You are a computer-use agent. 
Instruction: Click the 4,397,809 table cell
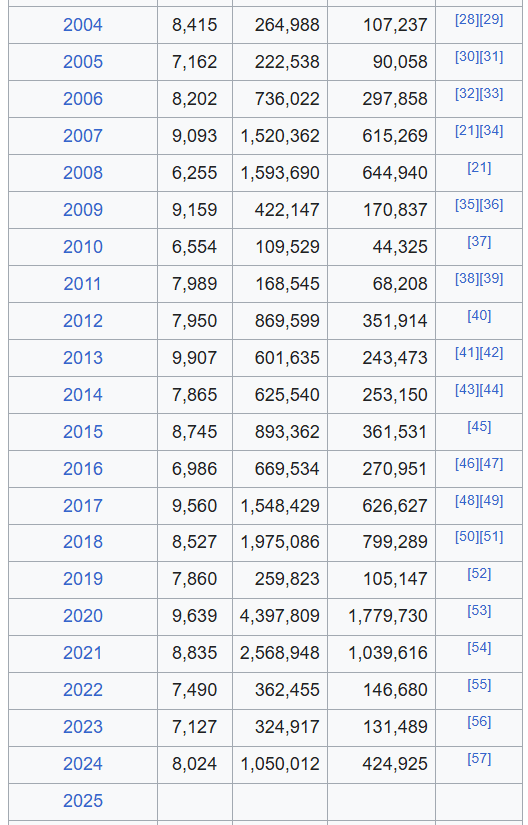click(280, 617)
